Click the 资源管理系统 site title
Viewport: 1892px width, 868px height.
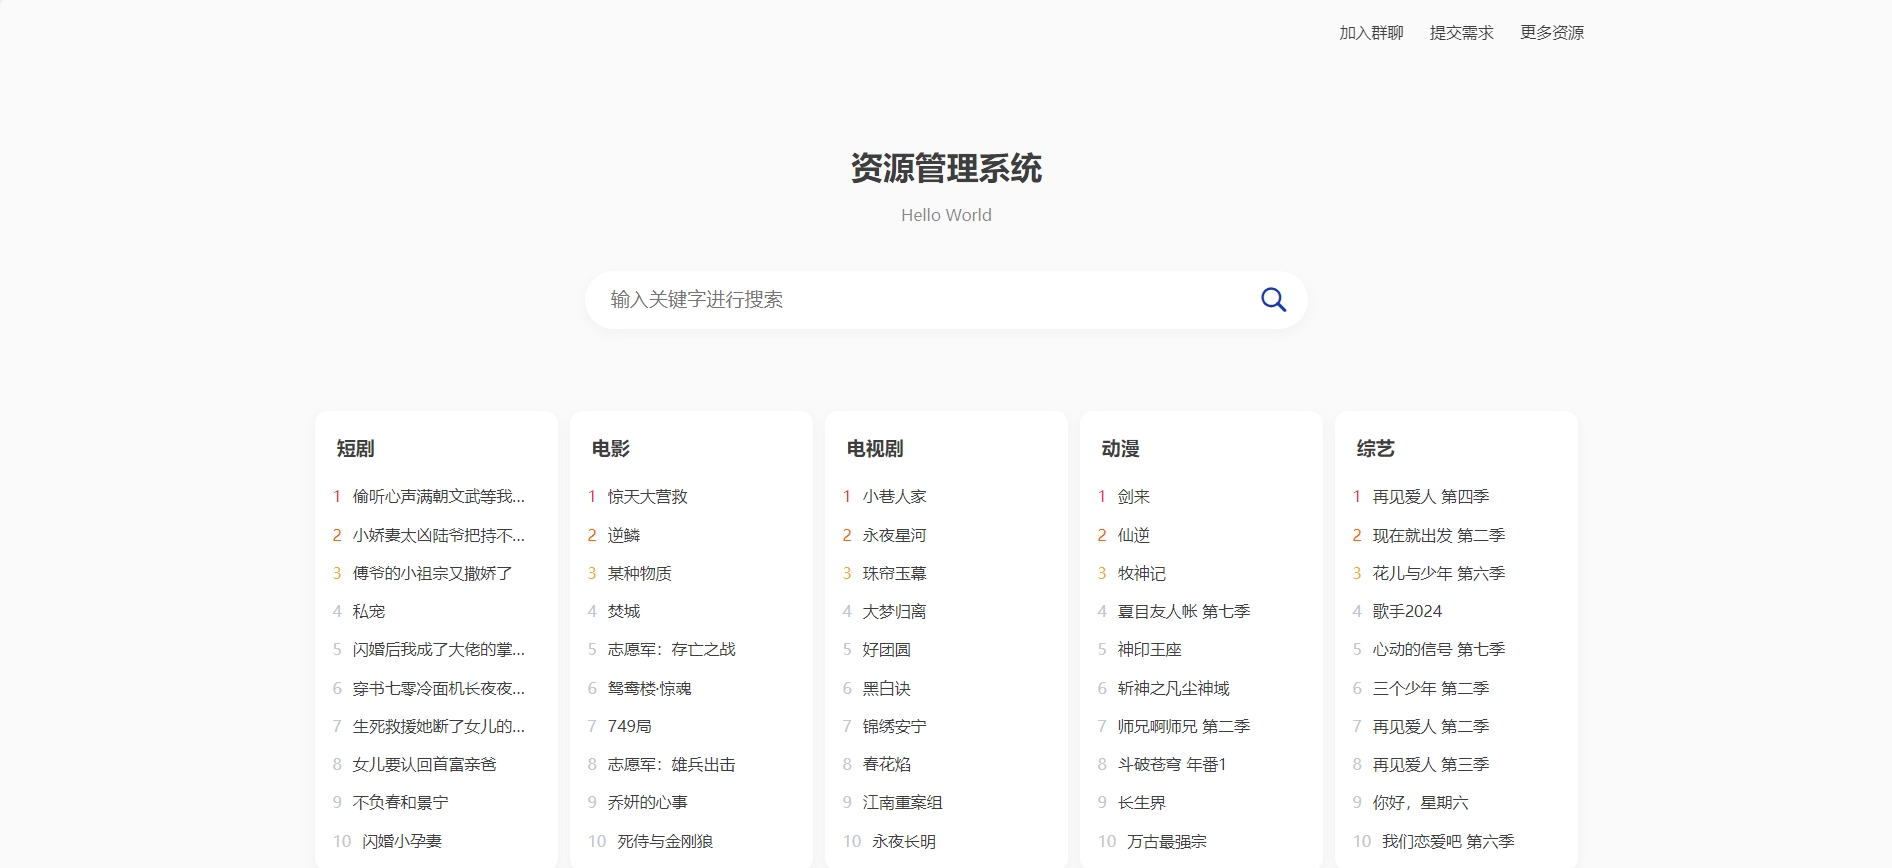pyautogui.click(x=946, y=168)
